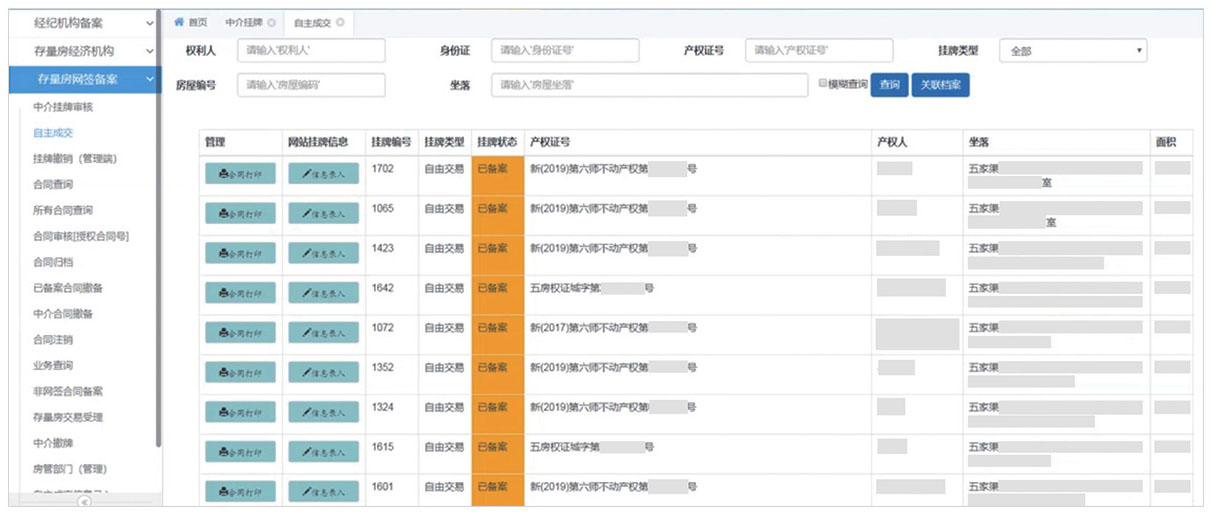Viewport: 1222px width, 518px height.
Task: Click the 挂牌编号 column header
Action: [391, 143]
